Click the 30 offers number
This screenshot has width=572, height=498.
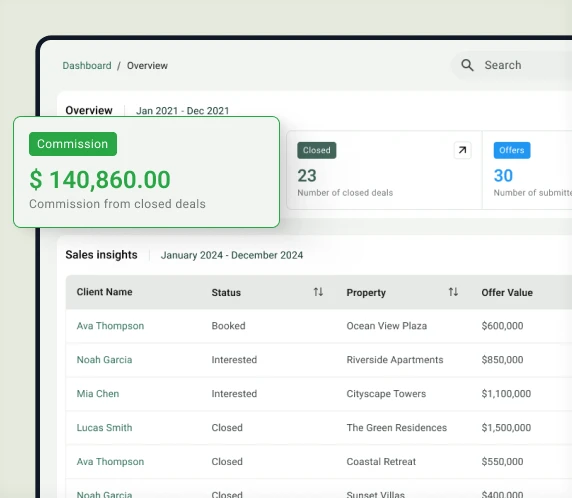point(503,176)
